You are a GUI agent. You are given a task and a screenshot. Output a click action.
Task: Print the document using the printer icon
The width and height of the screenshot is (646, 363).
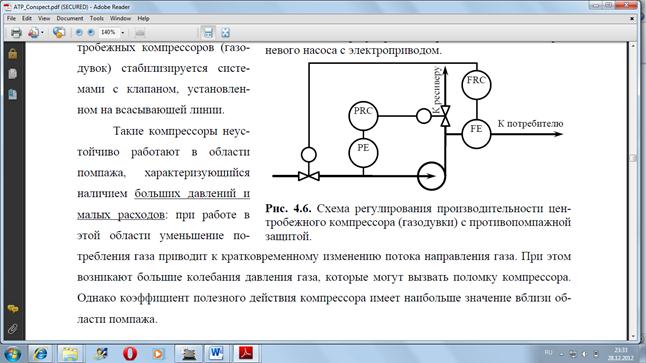pyautogui.click(x=16, y=33)
